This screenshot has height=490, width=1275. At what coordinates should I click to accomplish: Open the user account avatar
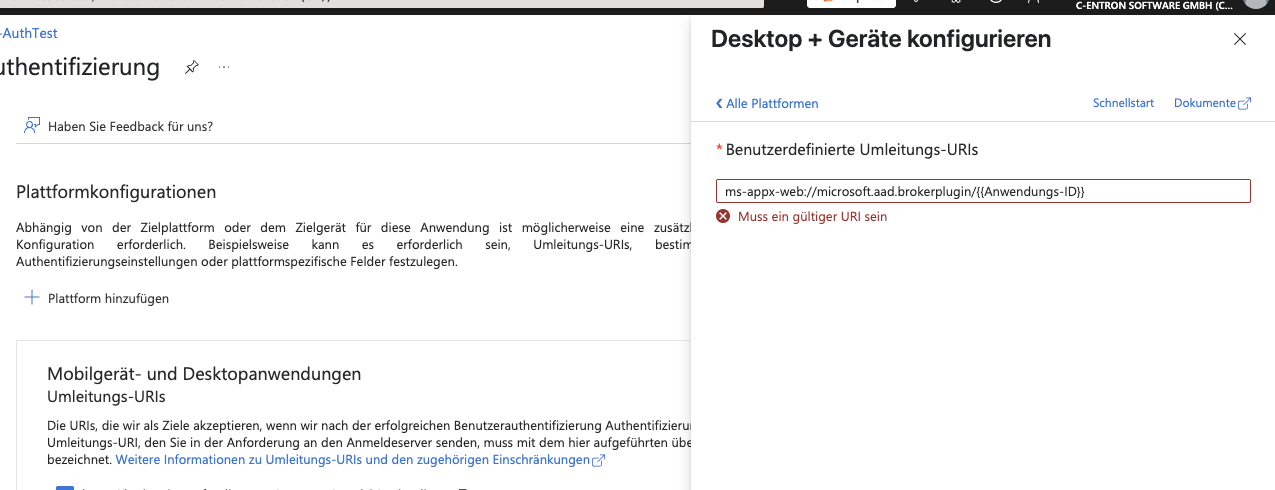[1260, 4]
